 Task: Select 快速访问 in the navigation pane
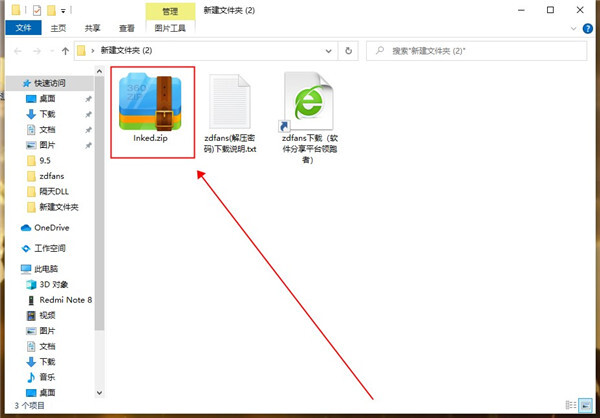point(50,83)
